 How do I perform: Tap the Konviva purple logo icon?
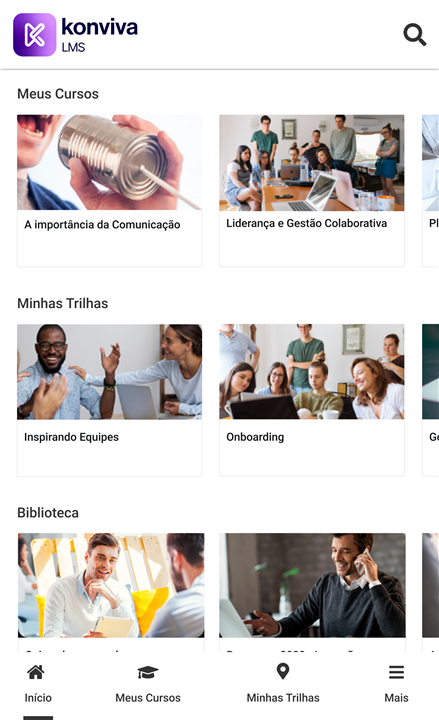(x=35, y=35)
